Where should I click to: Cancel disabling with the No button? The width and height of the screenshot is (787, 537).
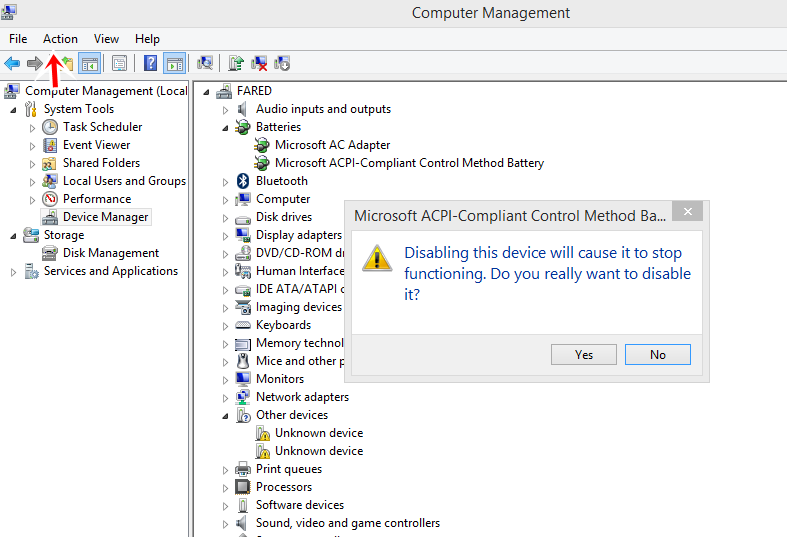click(658, 355)
